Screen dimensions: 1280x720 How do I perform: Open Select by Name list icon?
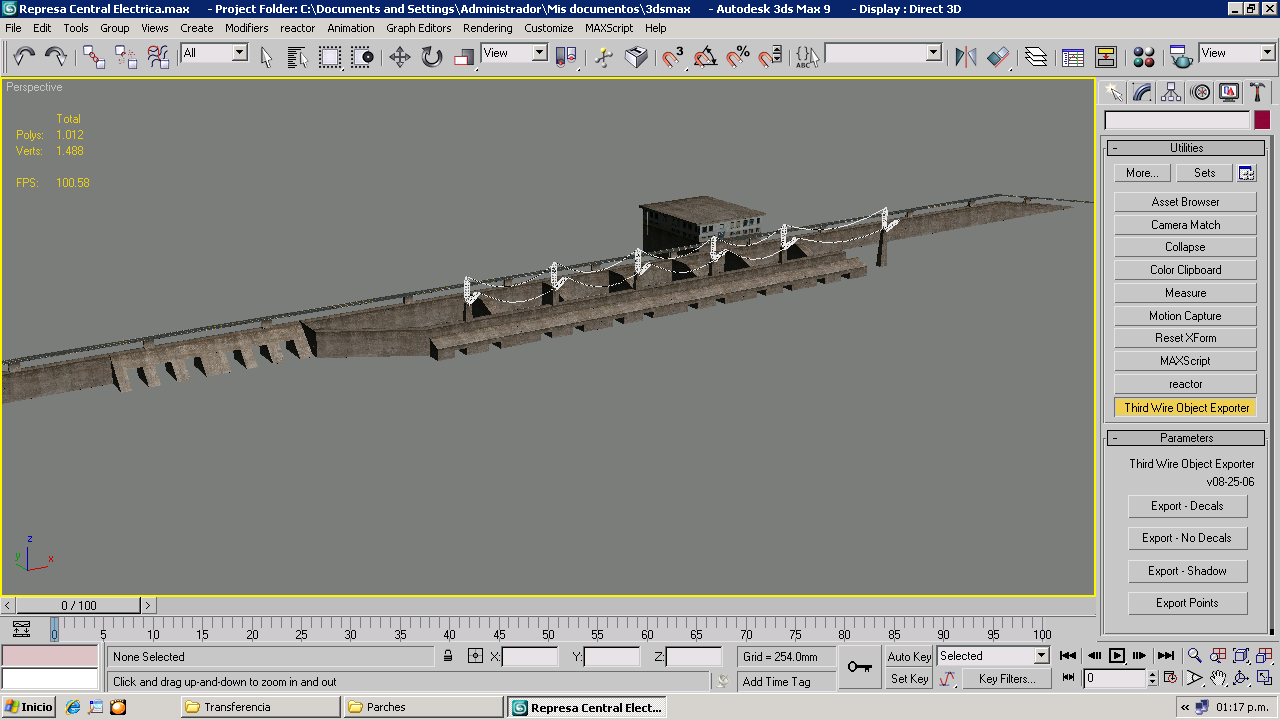coord(298,57)
